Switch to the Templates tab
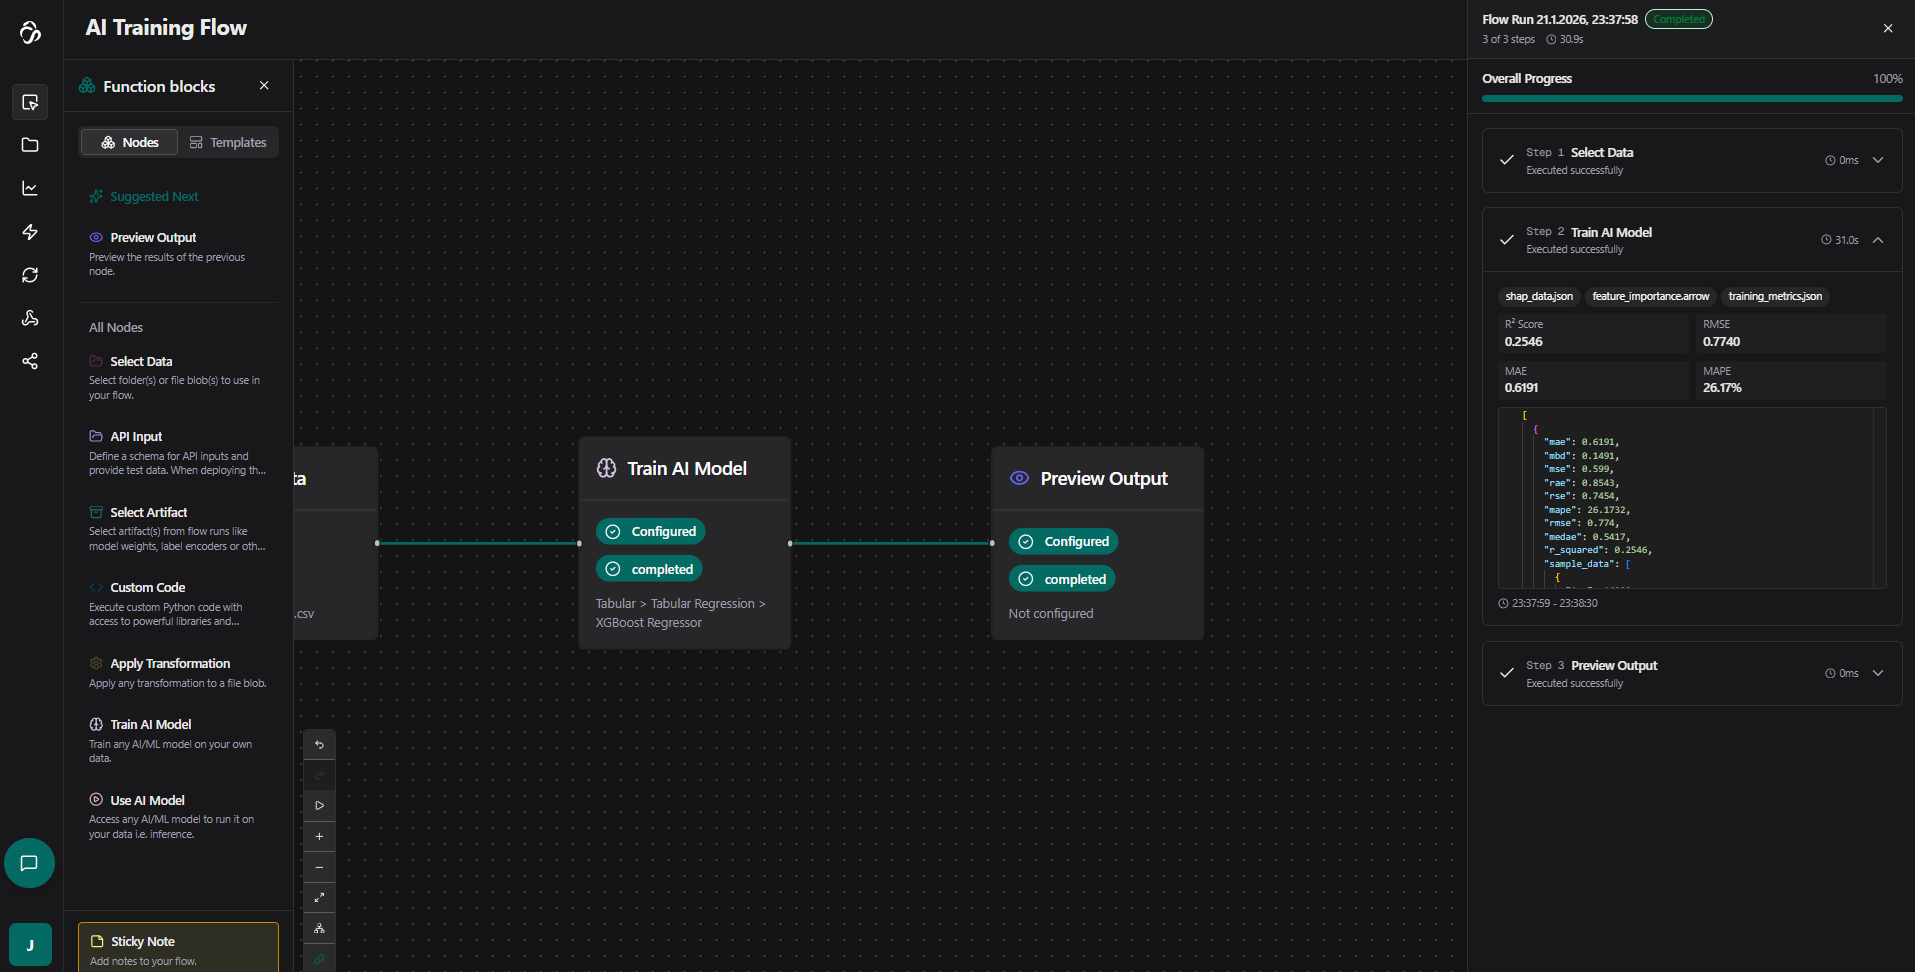Image resolution: width=1915 pixels, height=972 pixels. (x=228, y=143)
